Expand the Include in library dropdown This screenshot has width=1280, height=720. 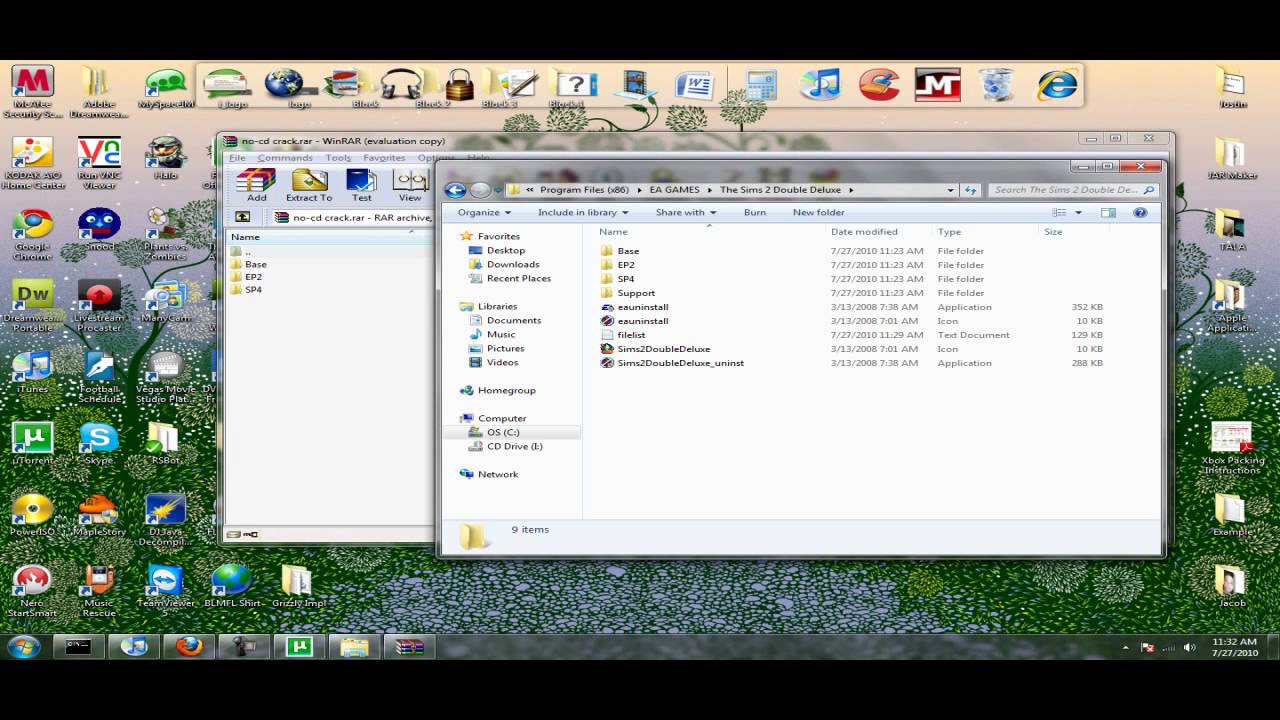coord(583,212)
